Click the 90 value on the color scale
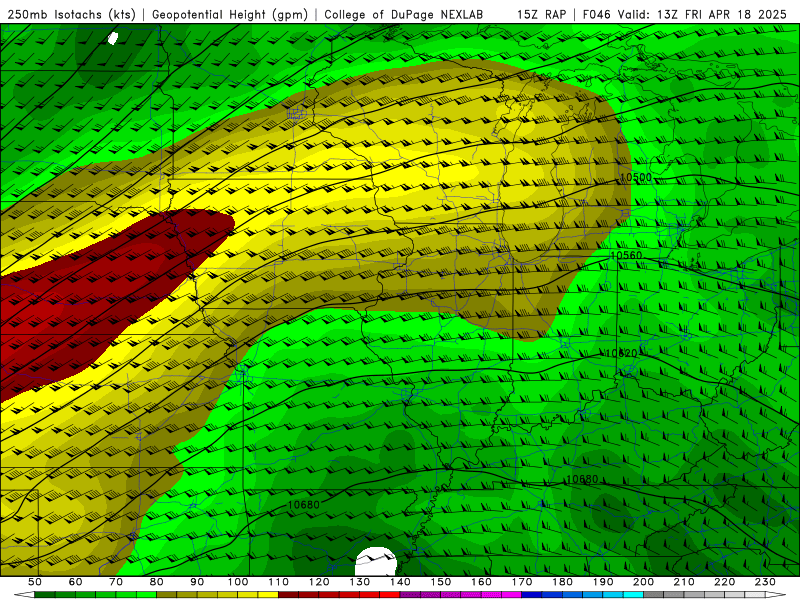 pos(197,582)
